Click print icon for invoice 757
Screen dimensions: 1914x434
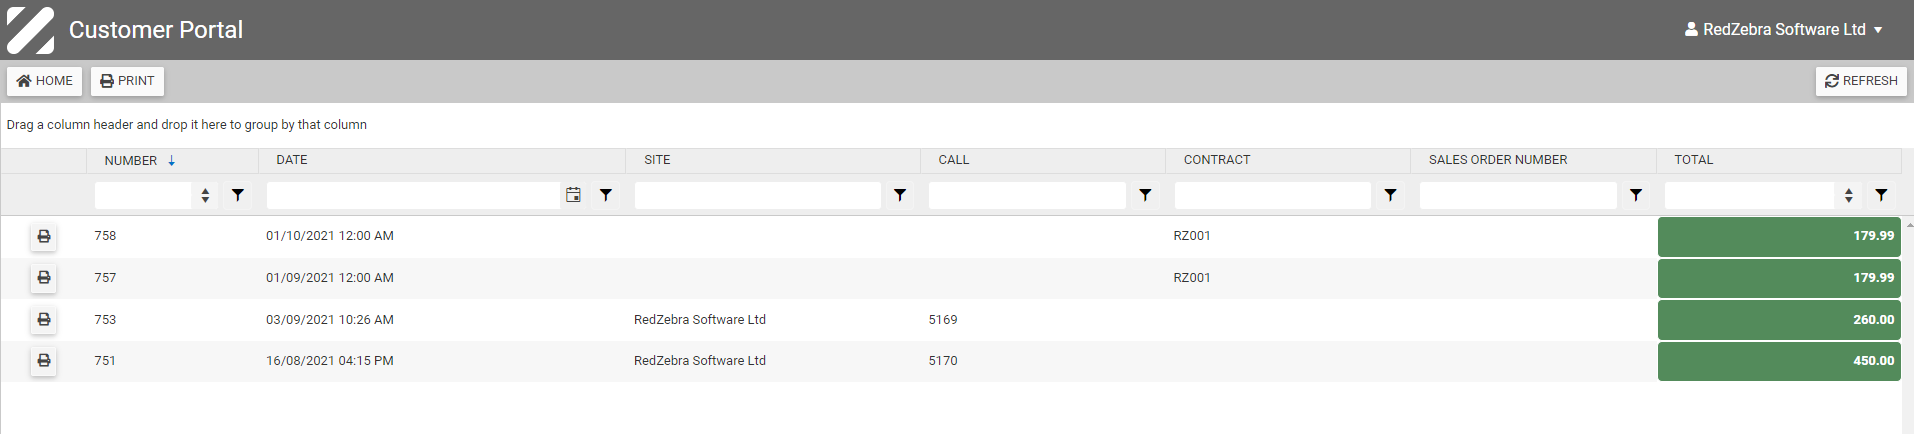[x=43, y=278]
